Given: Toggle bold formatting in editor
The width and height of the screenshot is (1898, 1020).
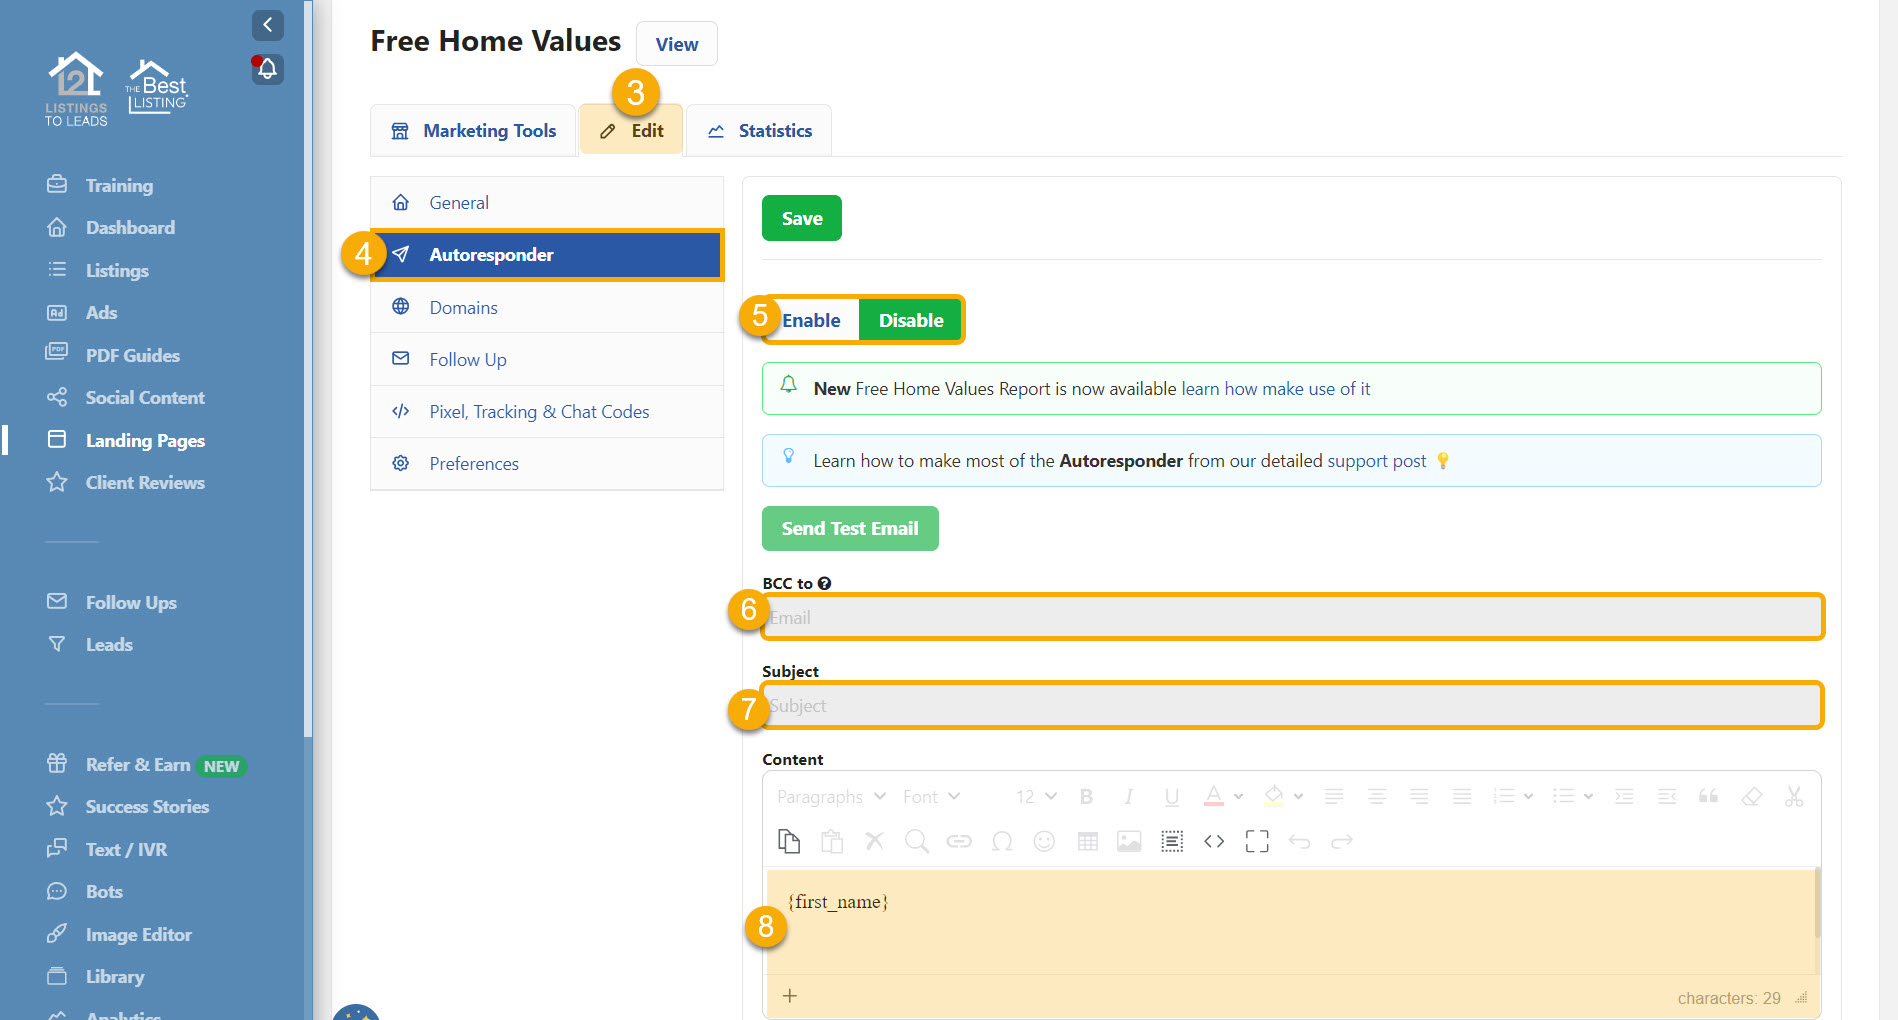Looking at the screenshot, I should 1086,797.
